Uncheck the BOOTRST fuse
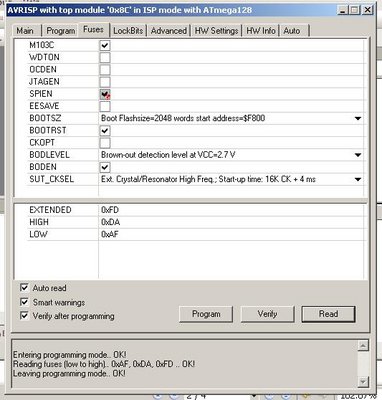Viewport: 382px width, 400px height. point(105,131)
